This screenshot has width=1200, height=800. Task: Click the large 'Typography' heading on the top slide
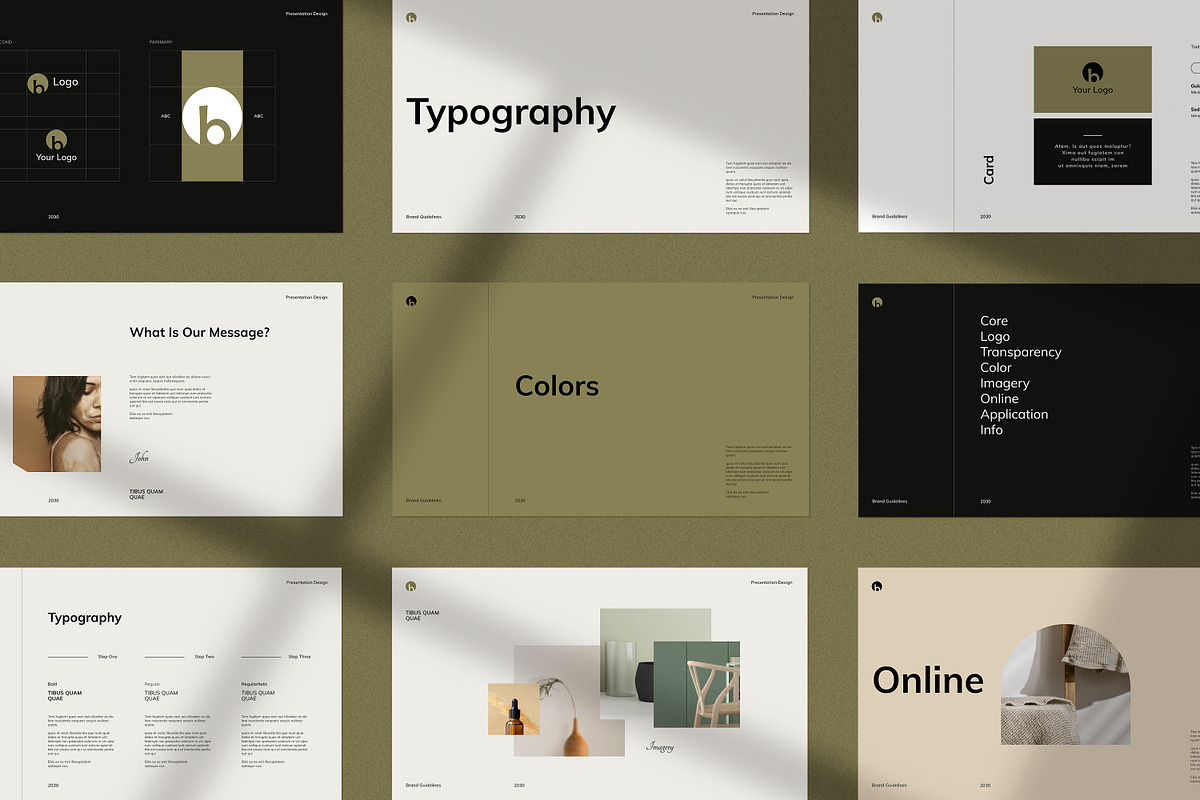510,114
